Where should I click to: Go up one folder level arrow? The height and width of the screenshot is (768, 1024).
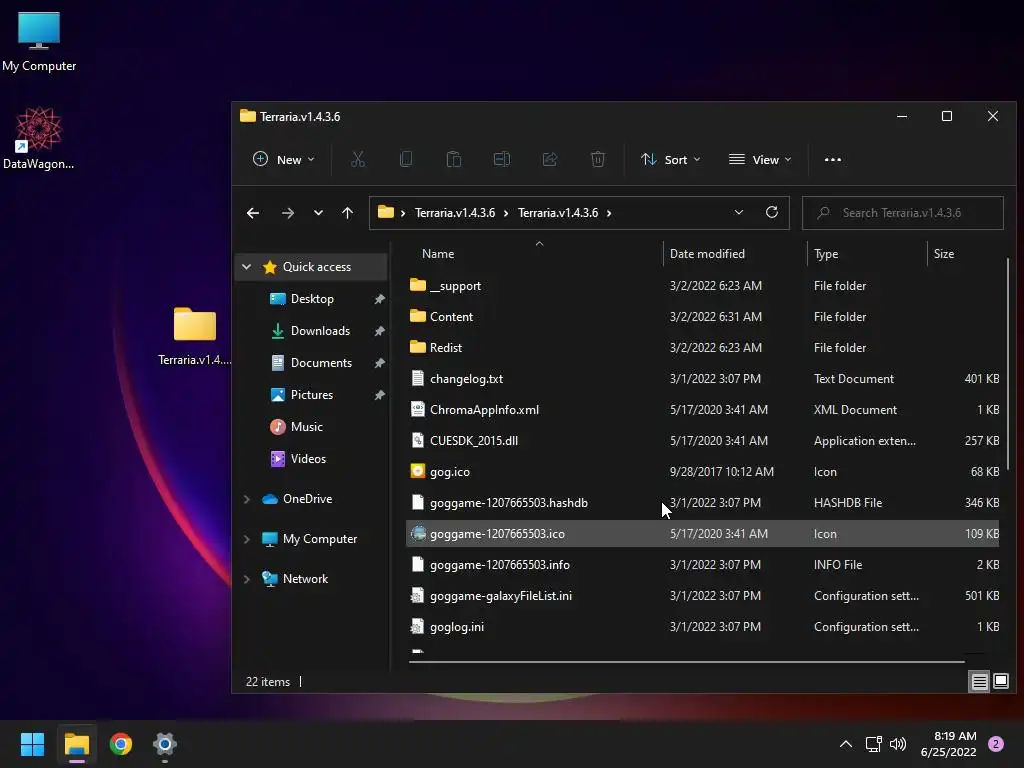click(347, 213)
